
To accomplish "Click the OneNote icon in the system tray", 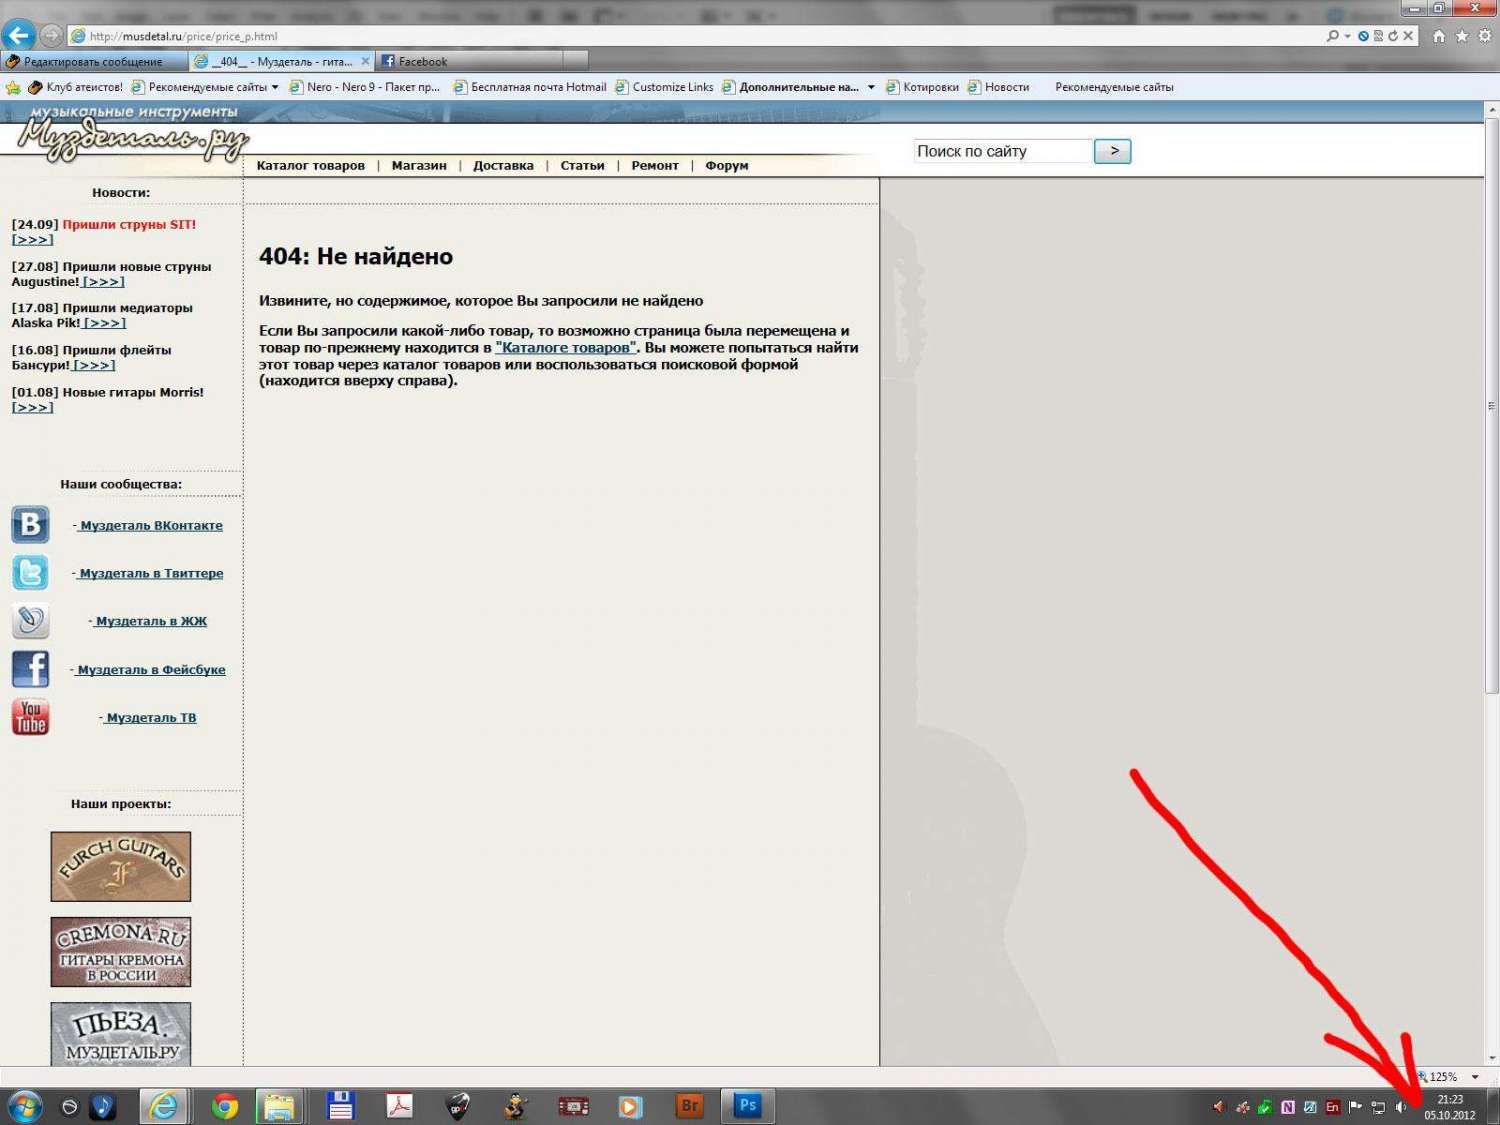I will pos(1288,1107).
